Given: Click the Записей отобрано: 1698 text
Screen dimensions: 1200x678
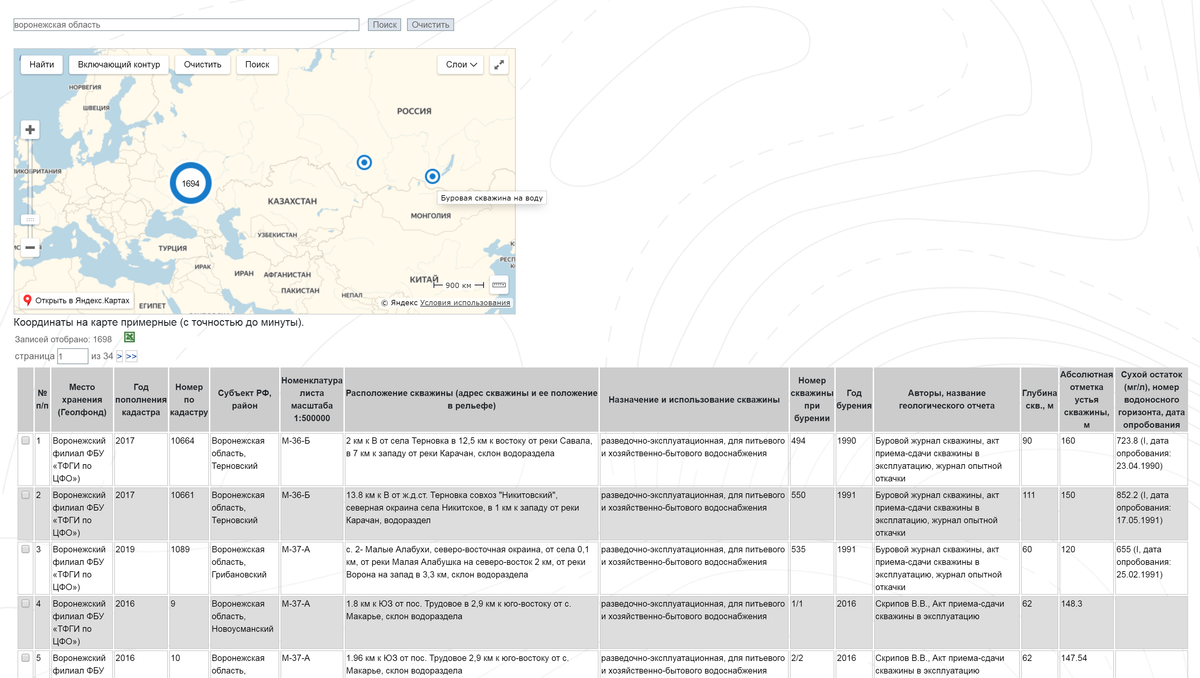Looking at the screenshot, I should click(x=63, y=340).
